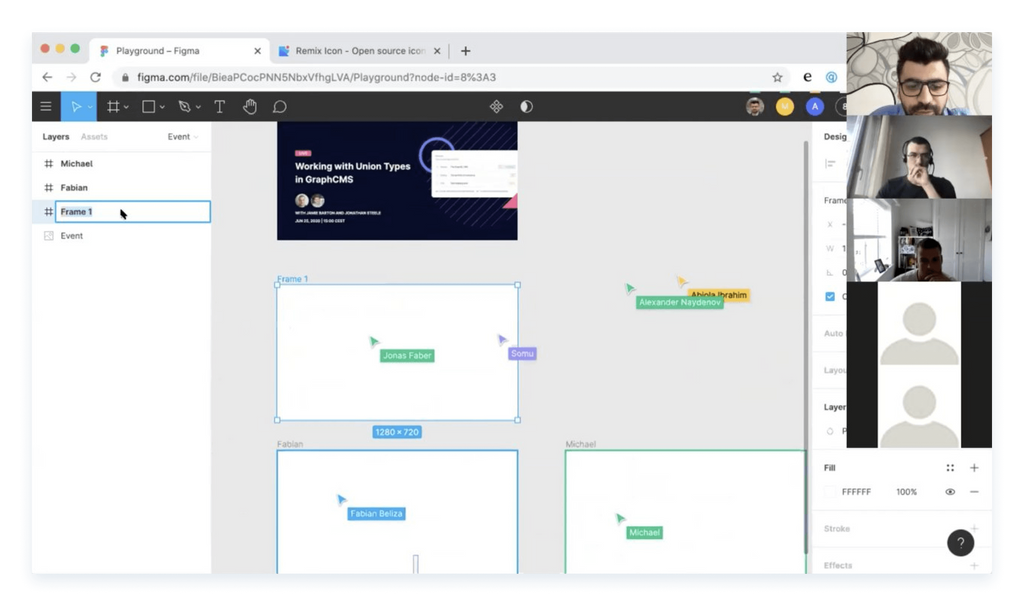
Task: Click the Union Types banner image on canvas
Action: point(397,181)
